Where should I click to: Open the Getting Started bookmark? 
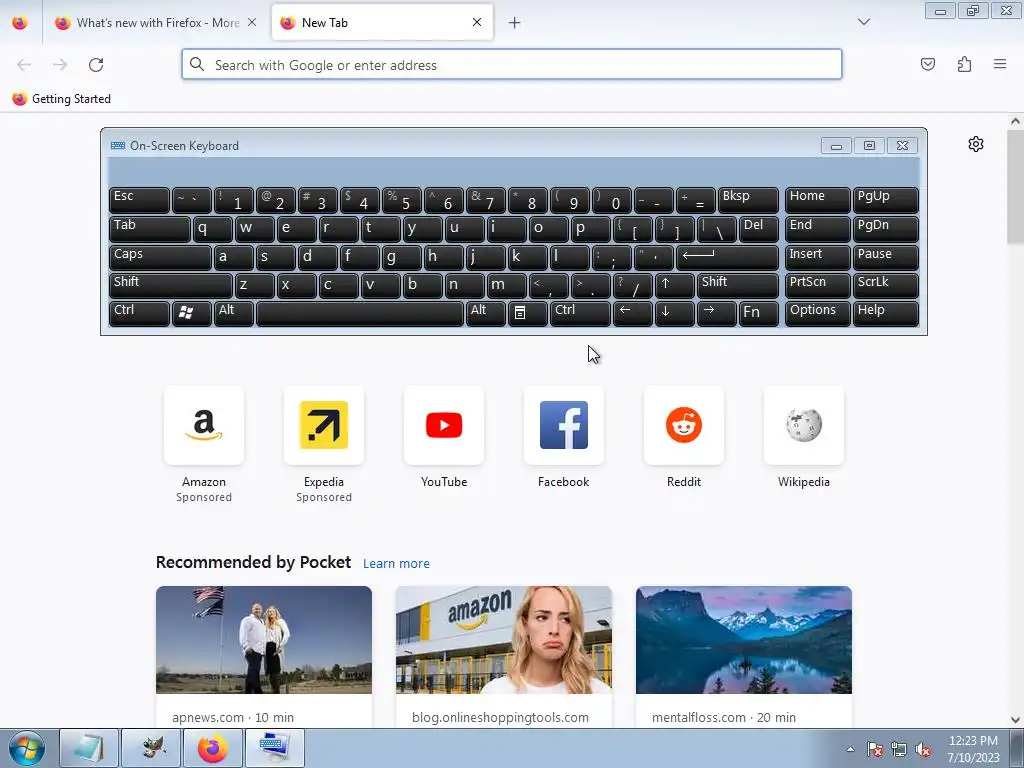[61, 99]
